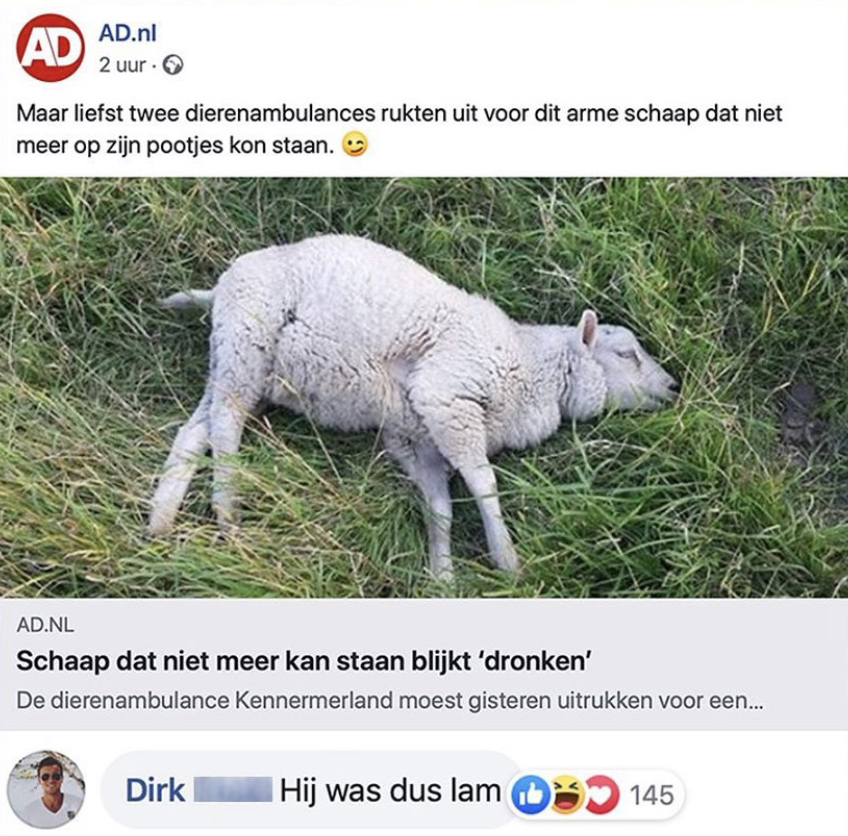Open commenter name Dirk
Viewport: 848px width, 836px height.
(155, 791)
